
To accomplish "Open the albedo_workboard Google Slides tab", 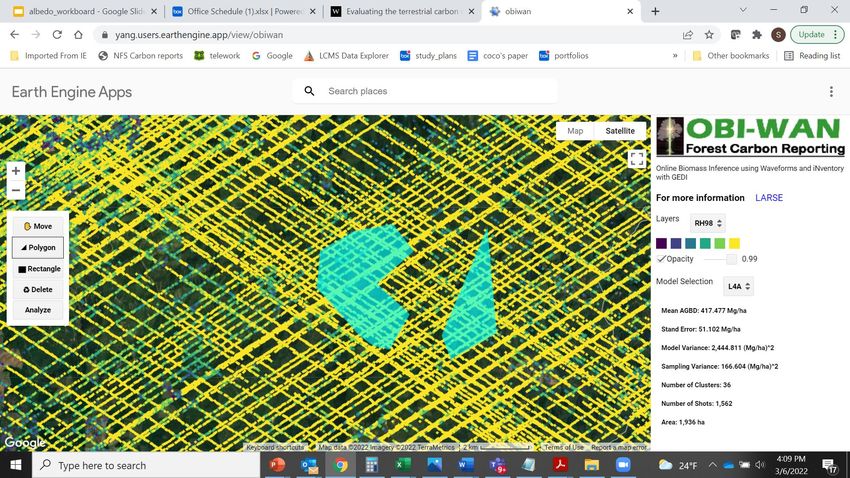I will [x=86, y=11].
